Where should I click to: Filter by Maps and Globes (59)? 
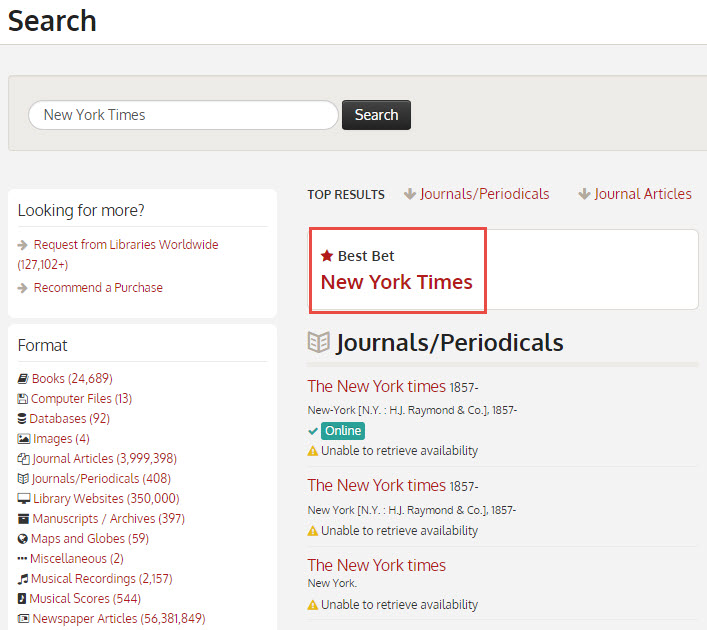(90, 538)
